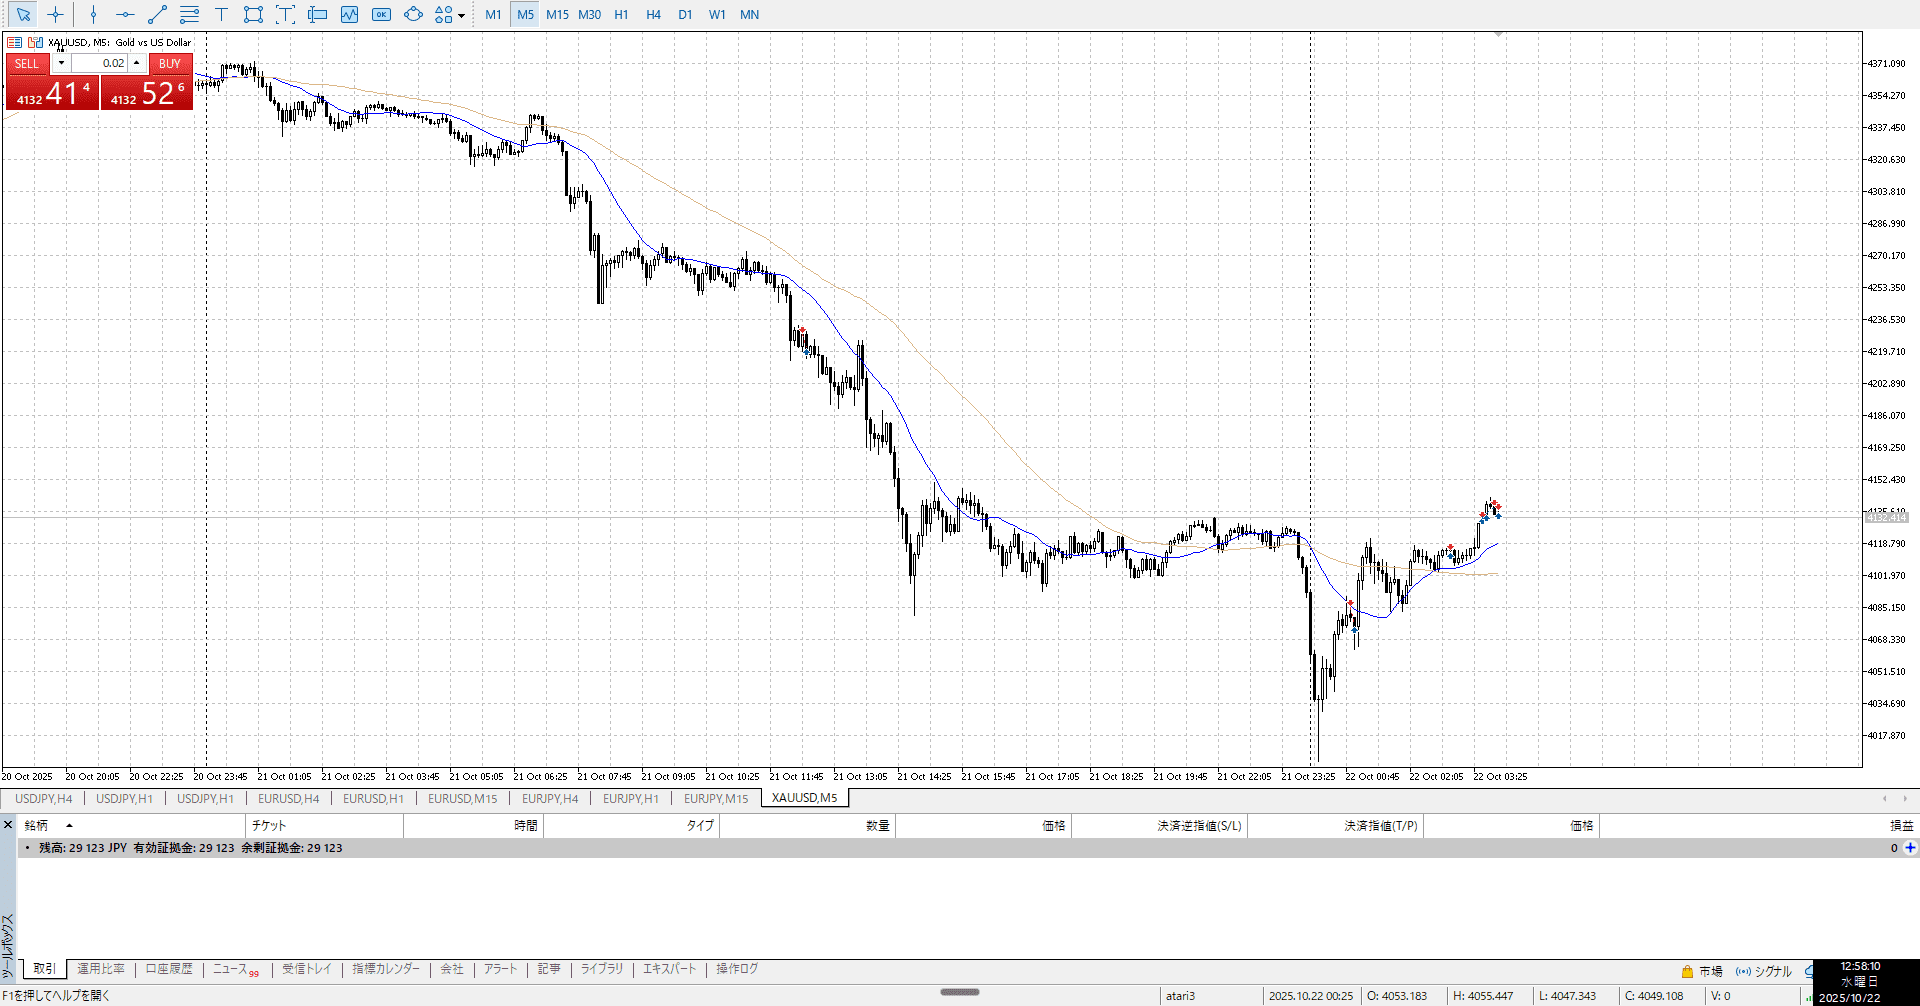The width and height of the screenshot is (1920, 1006).
Task: Switch chart to H4 timeframe
Action: click(x=653, y=14)
